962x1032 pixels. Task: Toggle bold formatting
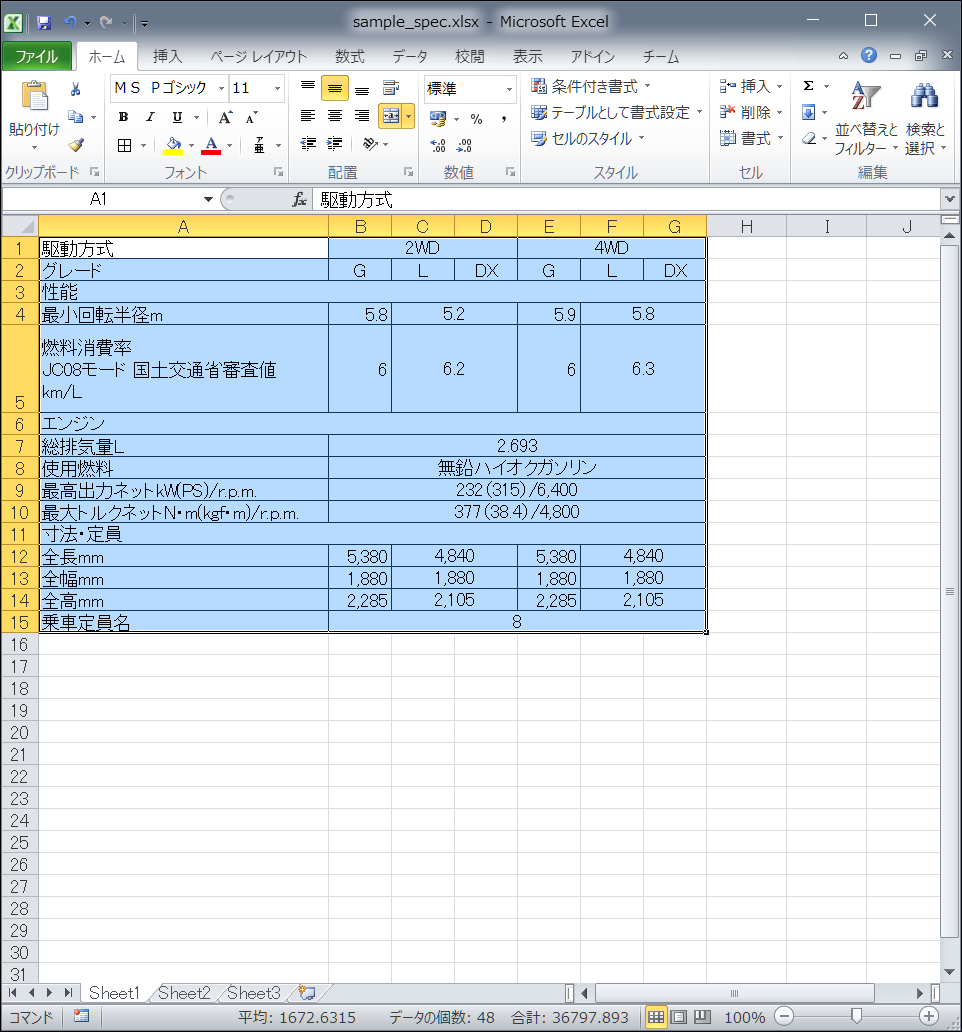click(x=123, y=117)
